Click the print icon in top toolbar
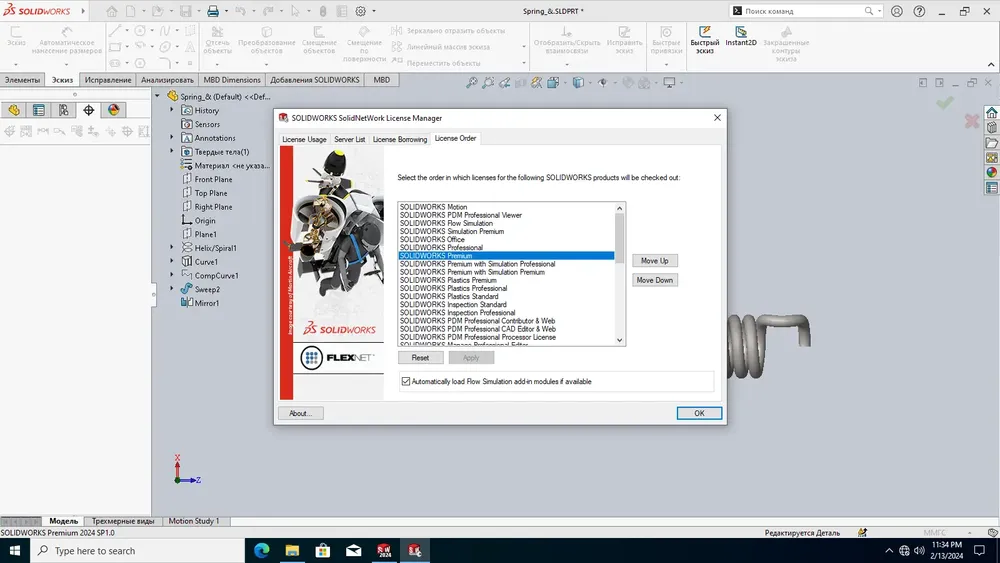This screenshot has height=563, width=1000. pos(213,11)
